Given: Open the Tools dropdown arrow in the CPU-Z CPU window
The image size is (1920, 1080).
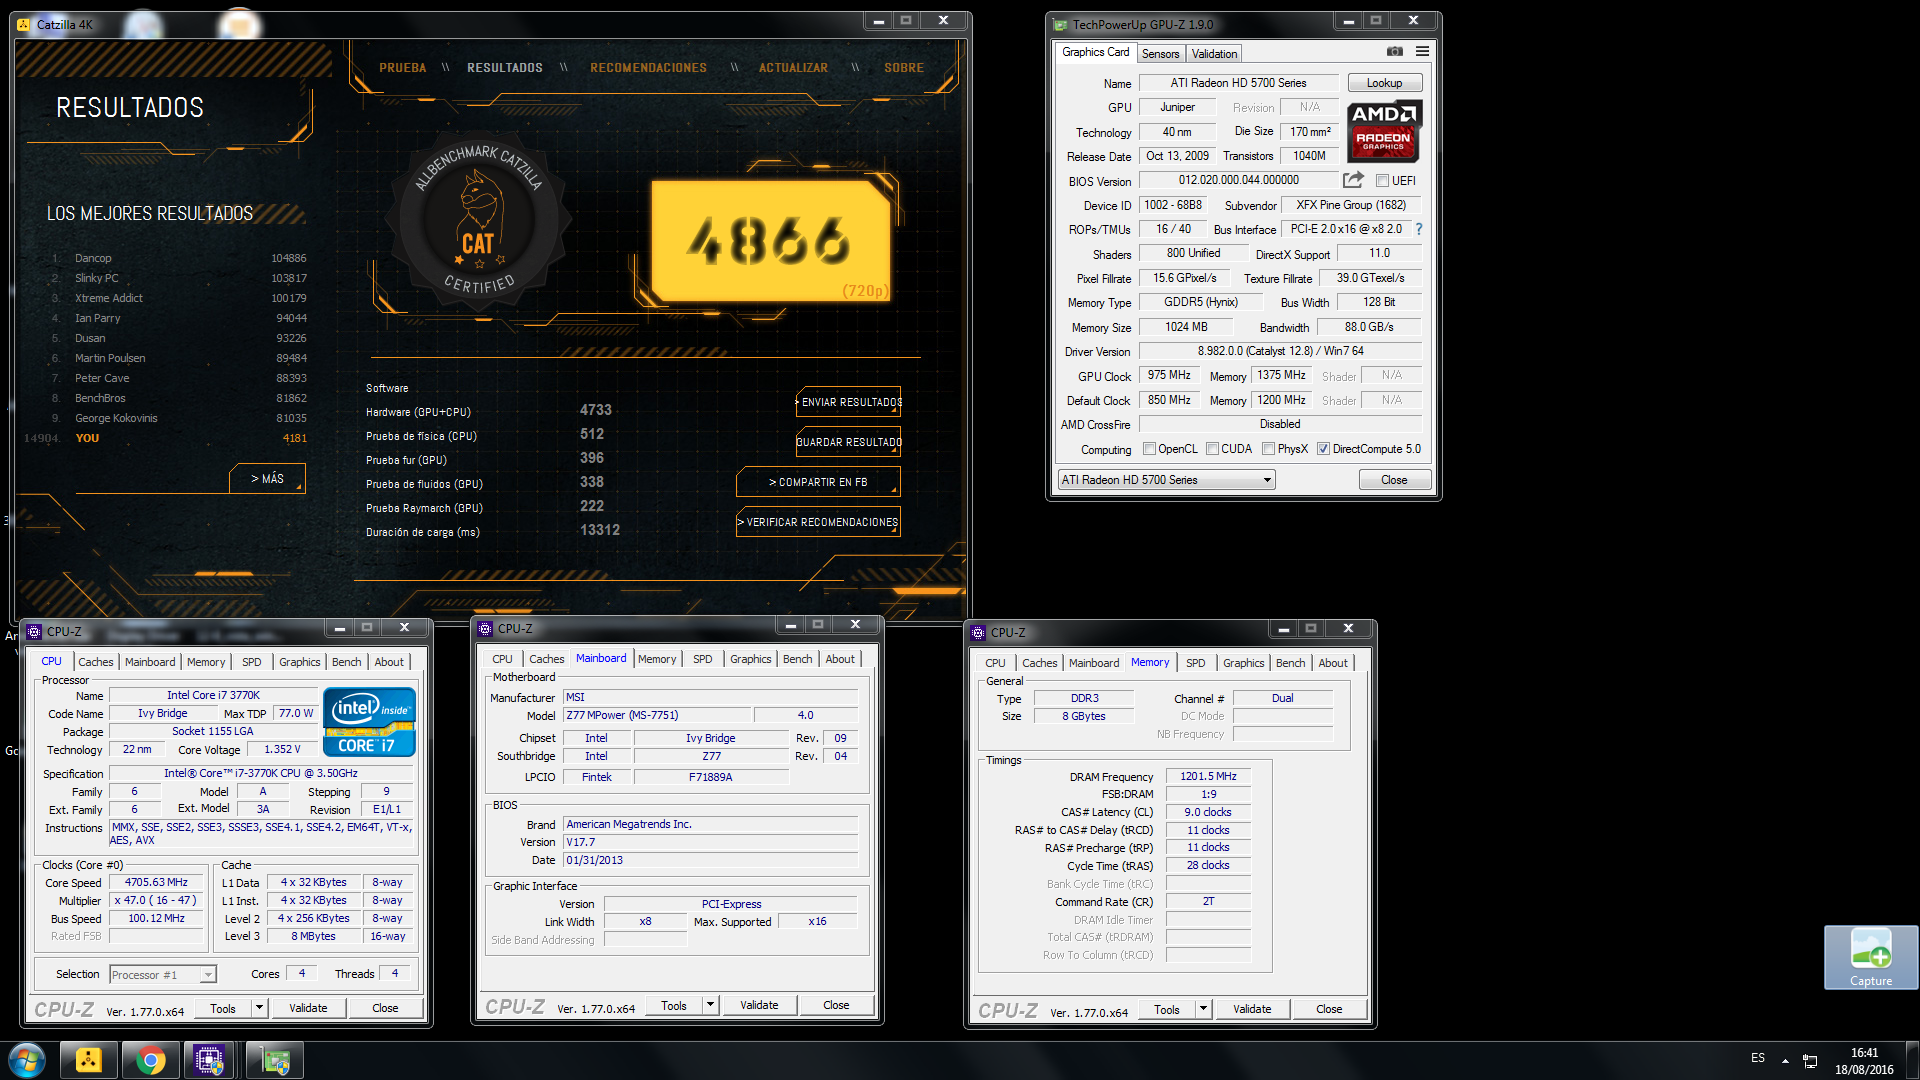Looking at the screenshot, I should click(x=259, y=1008).
